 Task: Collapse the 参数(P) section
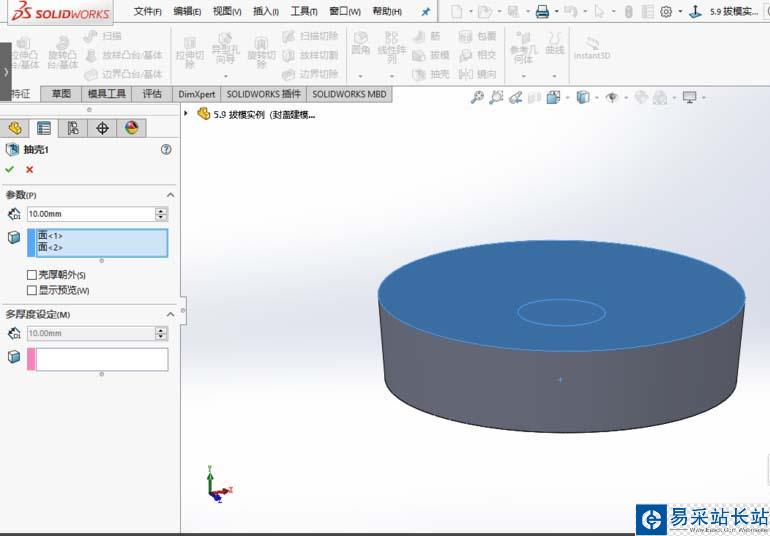coord(170,195)
